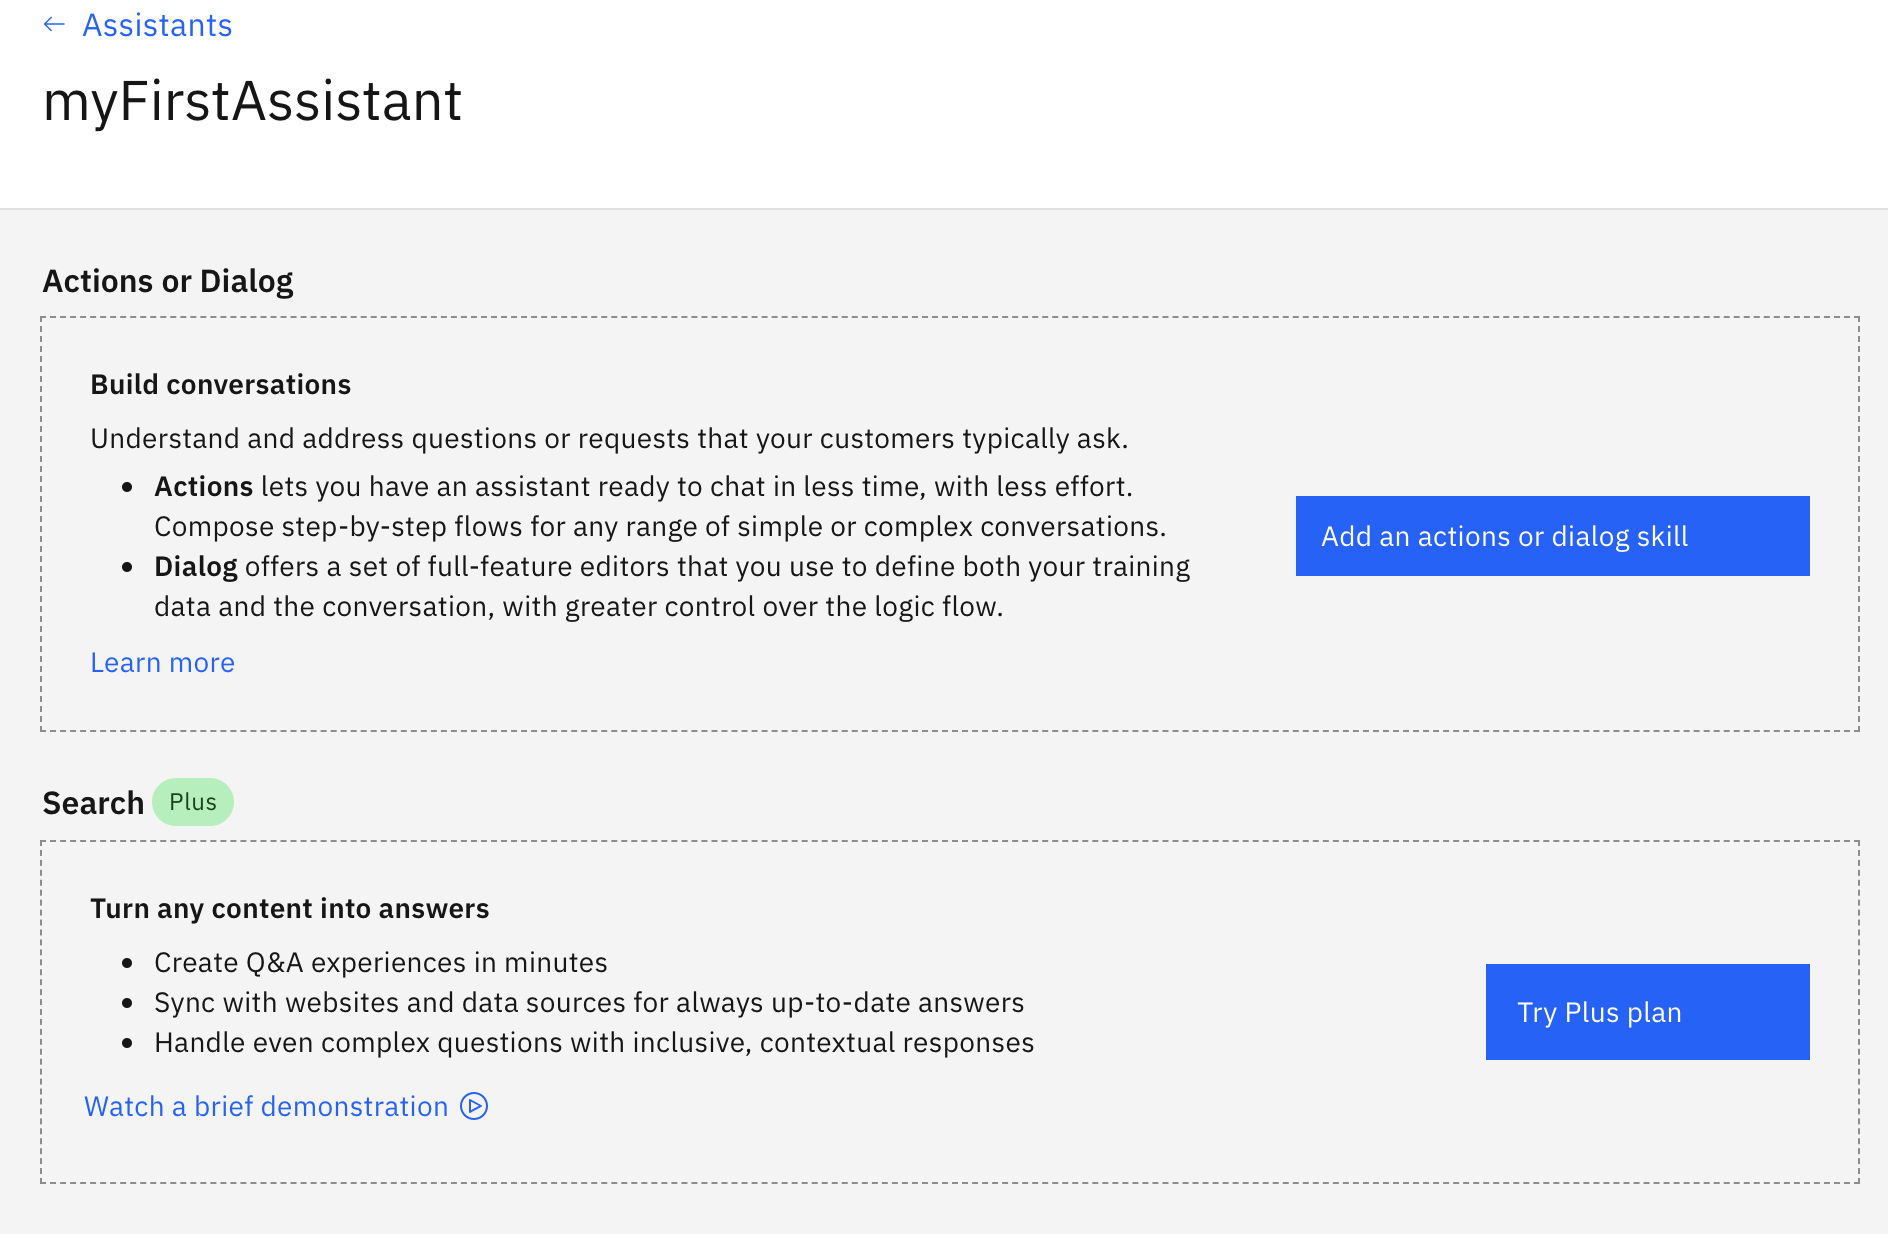Click the myFirstAssistant page title

[x=252, y=101]
